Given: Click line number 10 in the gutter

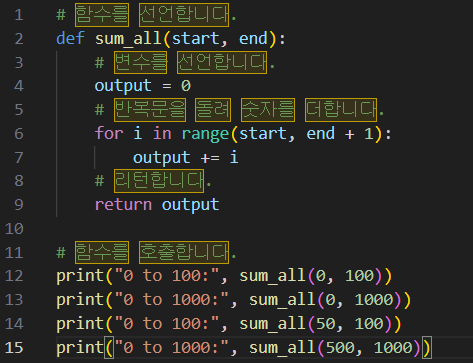Looking at the screenshot, I should click(x=14, y=229).
